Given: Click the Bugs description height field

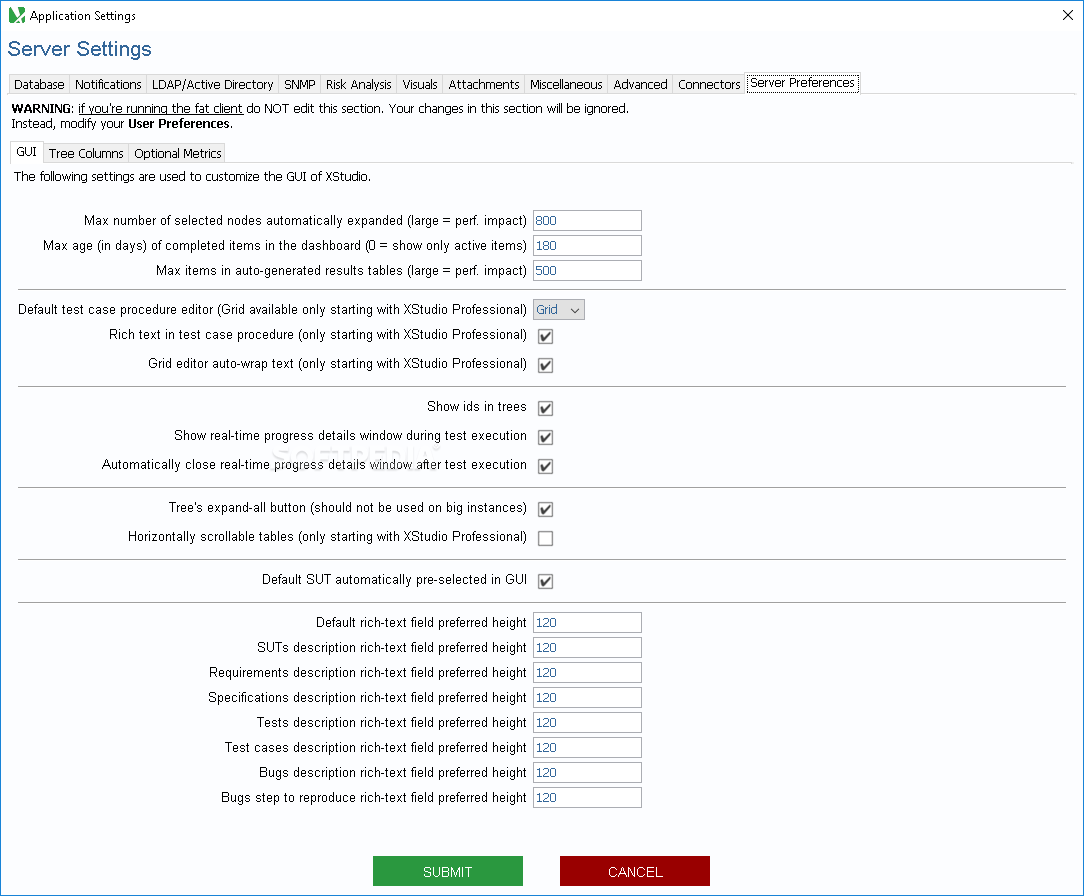Looking at the screenshot, I should click(x=587, y=772).
